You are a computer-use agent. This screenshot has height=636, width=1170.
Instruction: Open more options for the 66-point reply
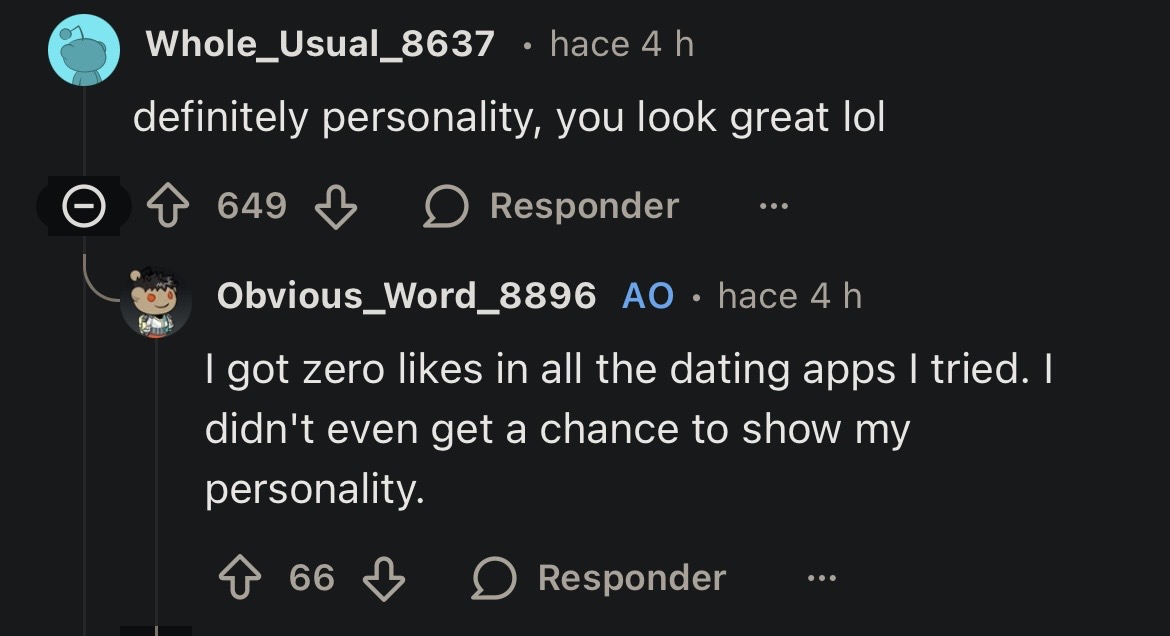click(821, 578)
